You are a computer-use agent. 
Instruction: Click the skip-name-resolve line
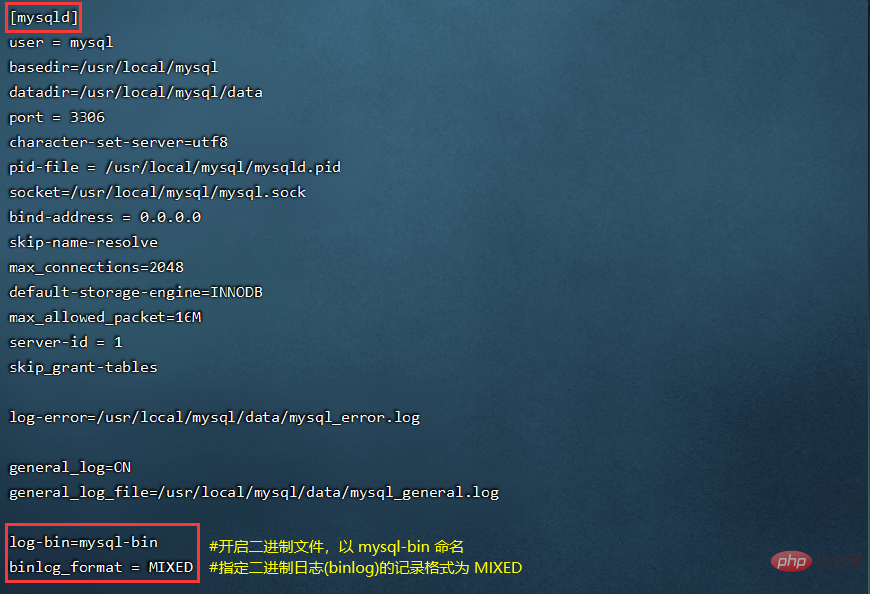[x=83, y=242]
